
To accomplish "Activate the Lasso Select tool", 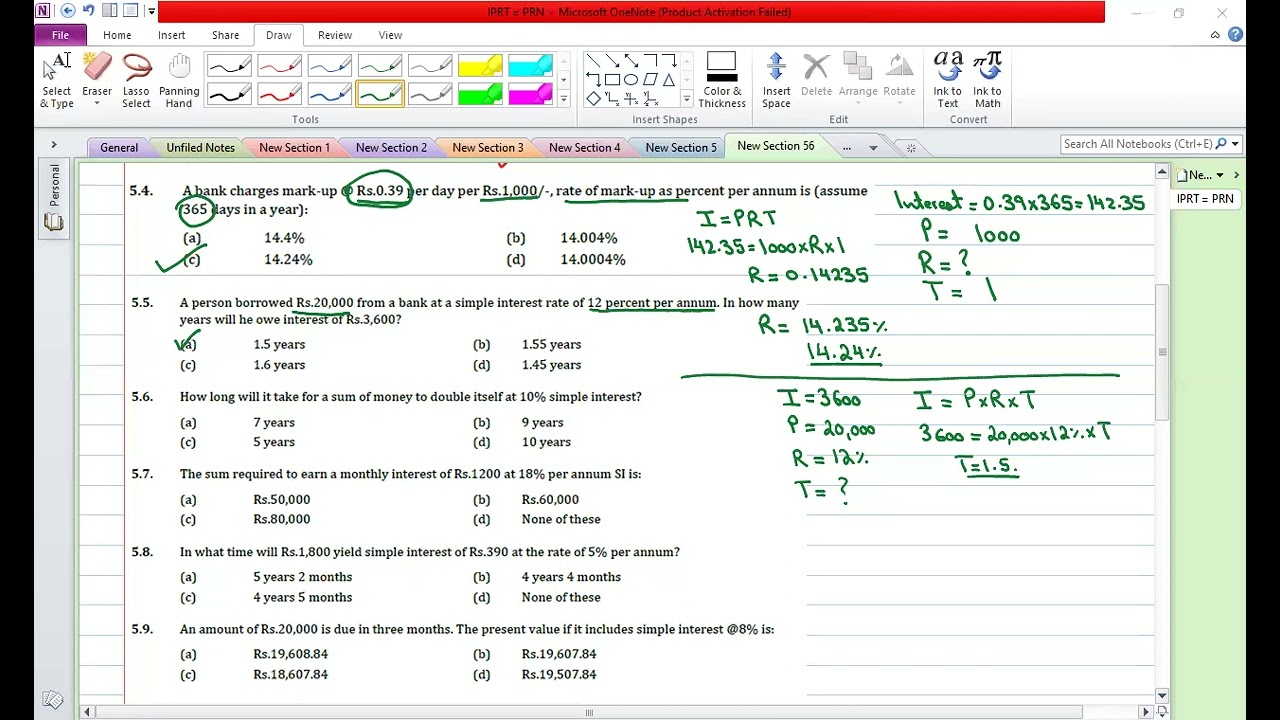I will pos(136,81).
